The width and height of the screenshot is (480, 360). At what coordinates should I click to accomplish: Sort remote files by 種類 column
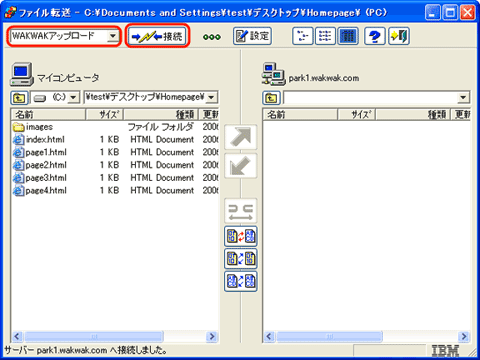(x=413, y=115)
